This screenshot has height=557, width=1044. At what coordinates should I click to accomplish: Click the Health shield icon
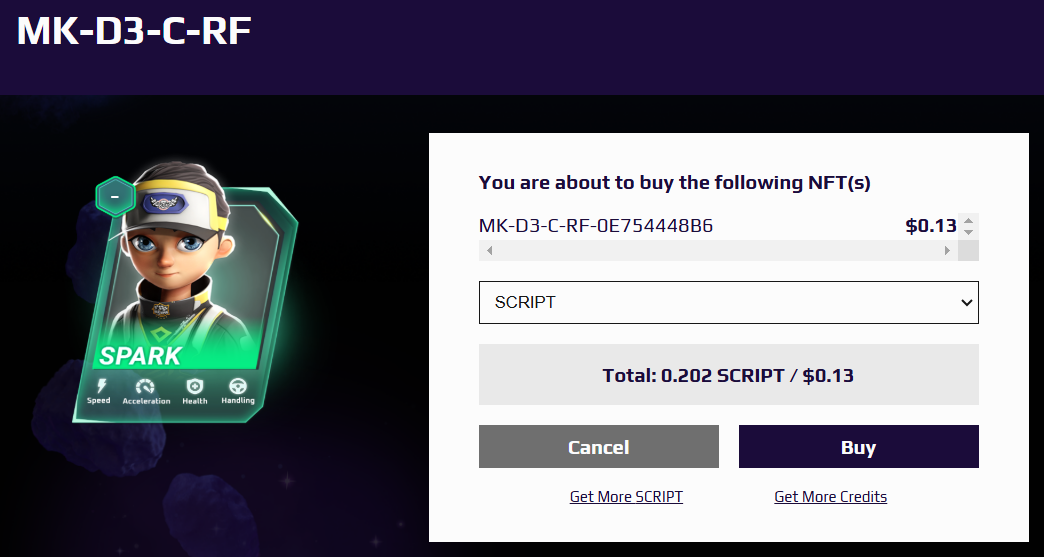(x=194, y=387)
